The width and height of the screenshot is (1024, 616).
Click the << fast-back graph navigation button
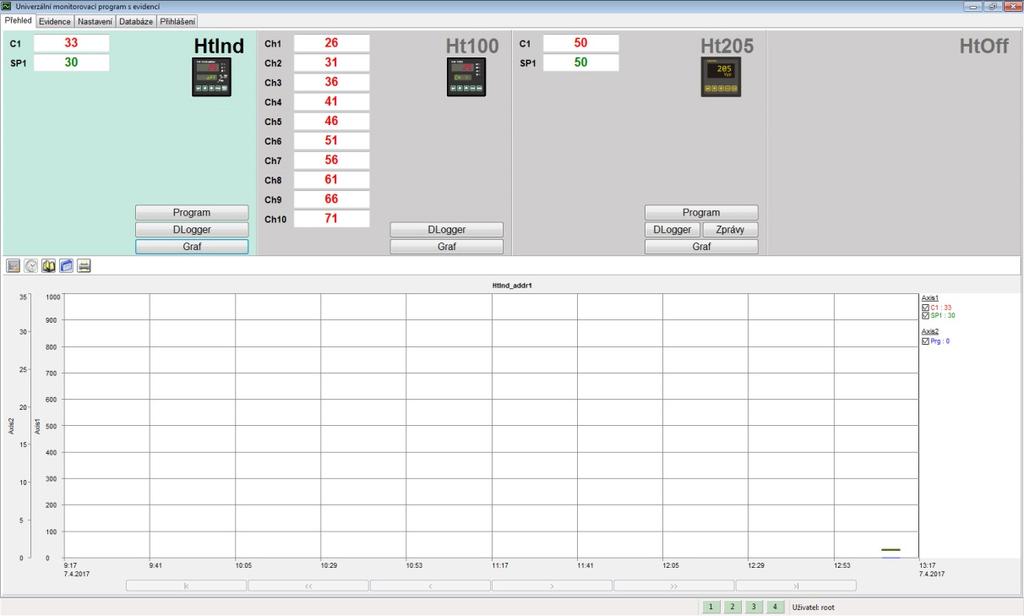click(x=308, y=586)
